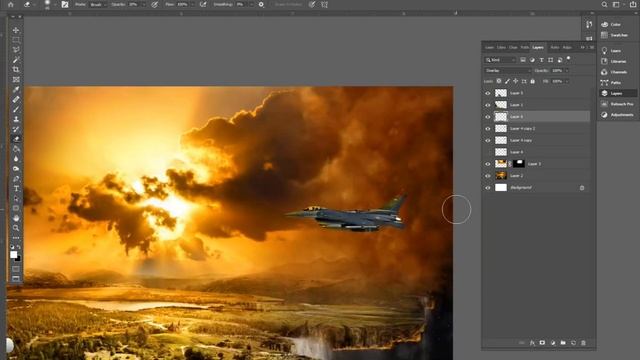Screen dimensions: 640x360
Task: Select the Move tool
Action: (x=16, y=30)
